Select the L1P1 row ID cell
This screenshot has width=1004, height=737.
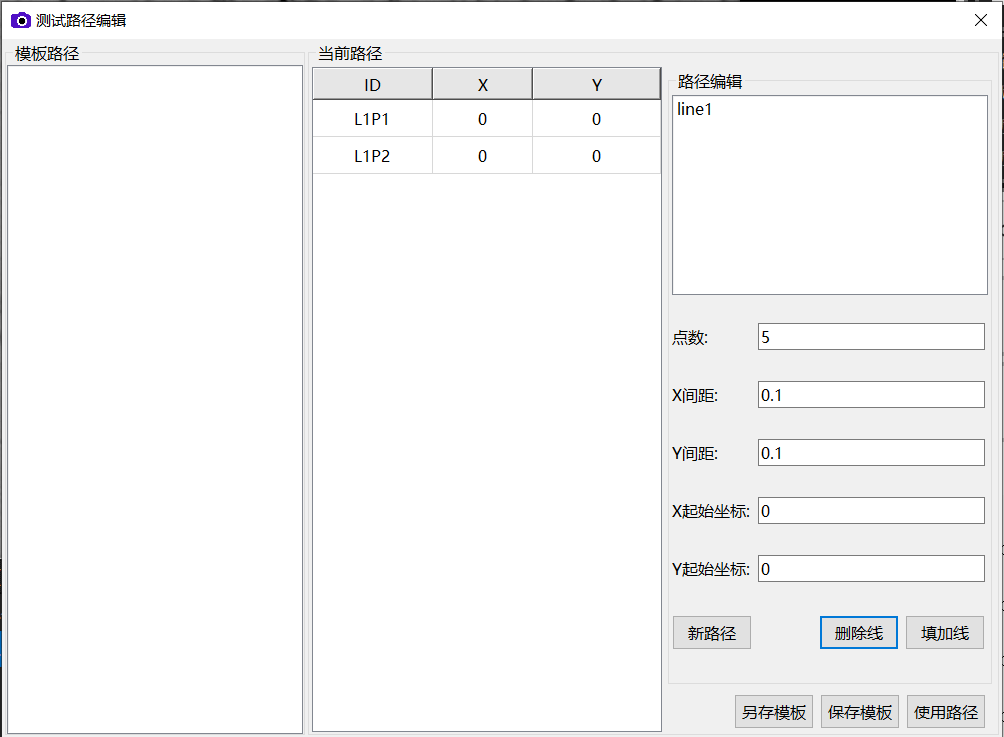pyautogui.click(x=372, y=120)
